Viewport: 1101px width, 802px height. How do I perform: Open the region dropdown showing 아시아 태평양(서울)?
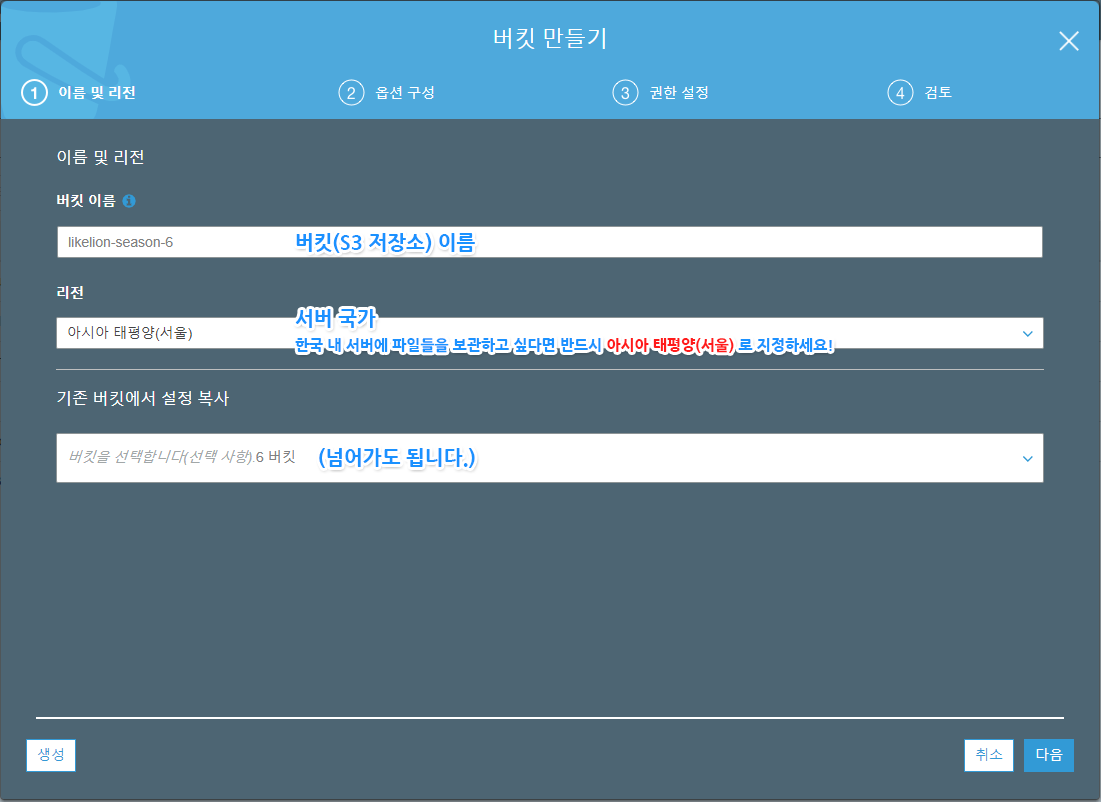pos(550,333)
